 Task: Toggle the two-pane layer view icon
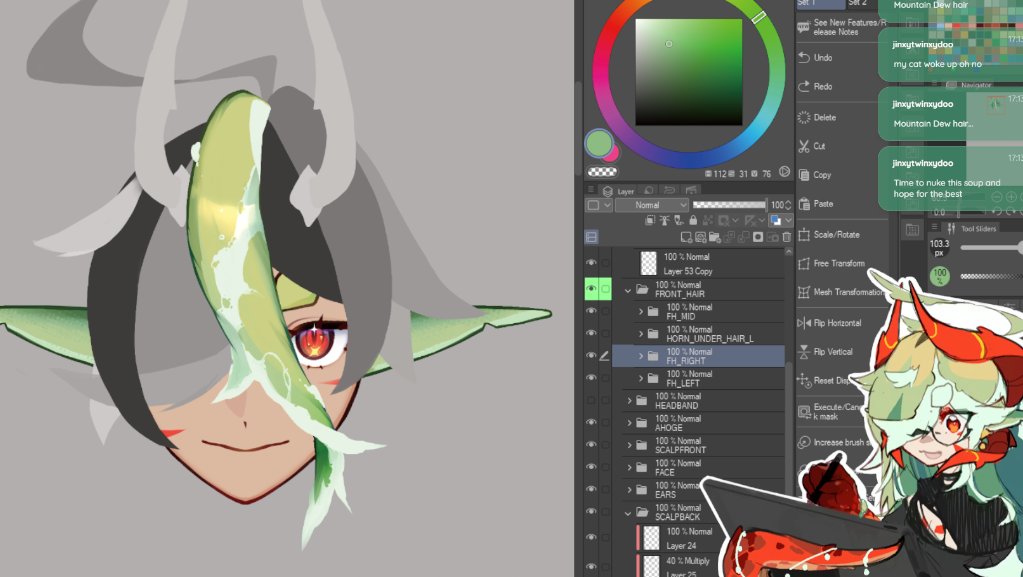(591, 237)
